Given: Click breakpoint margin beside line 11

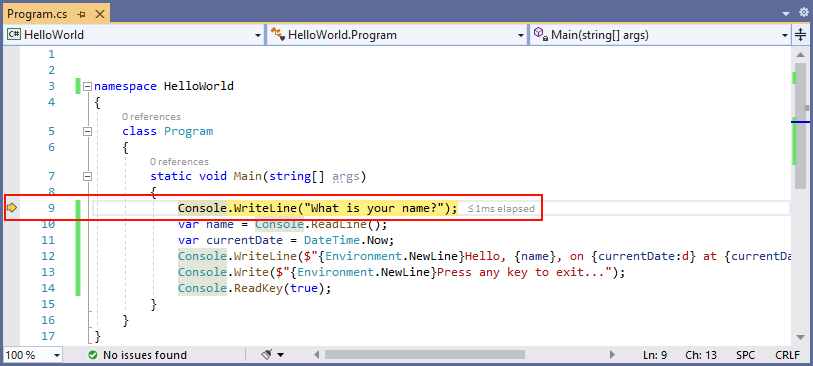Looking at the screenshot, I should (x=12, y=241).
